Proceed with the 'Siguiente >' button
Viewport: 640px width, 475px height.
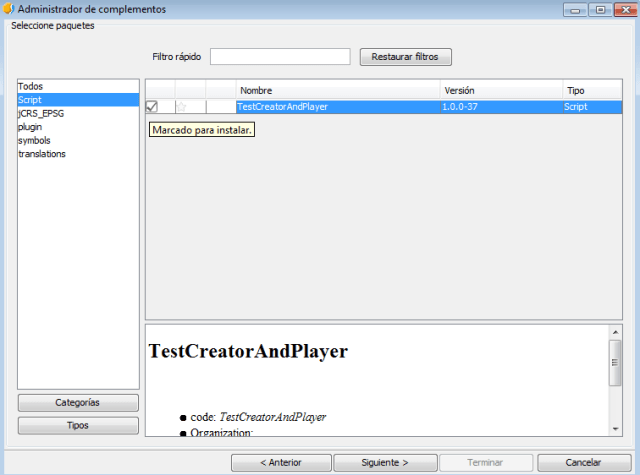click(x=384, y=463)
